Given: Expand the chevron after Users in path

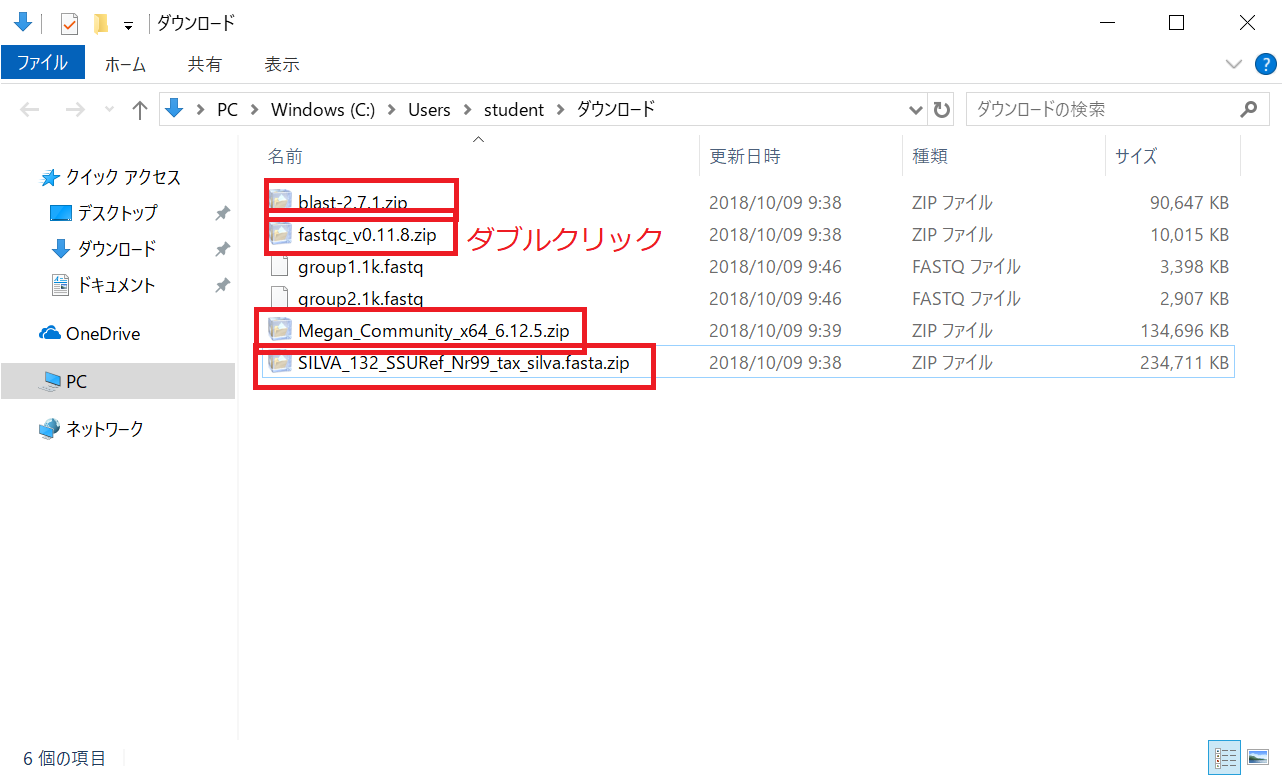Looking at the screenshot, I should tap(467, 110).
